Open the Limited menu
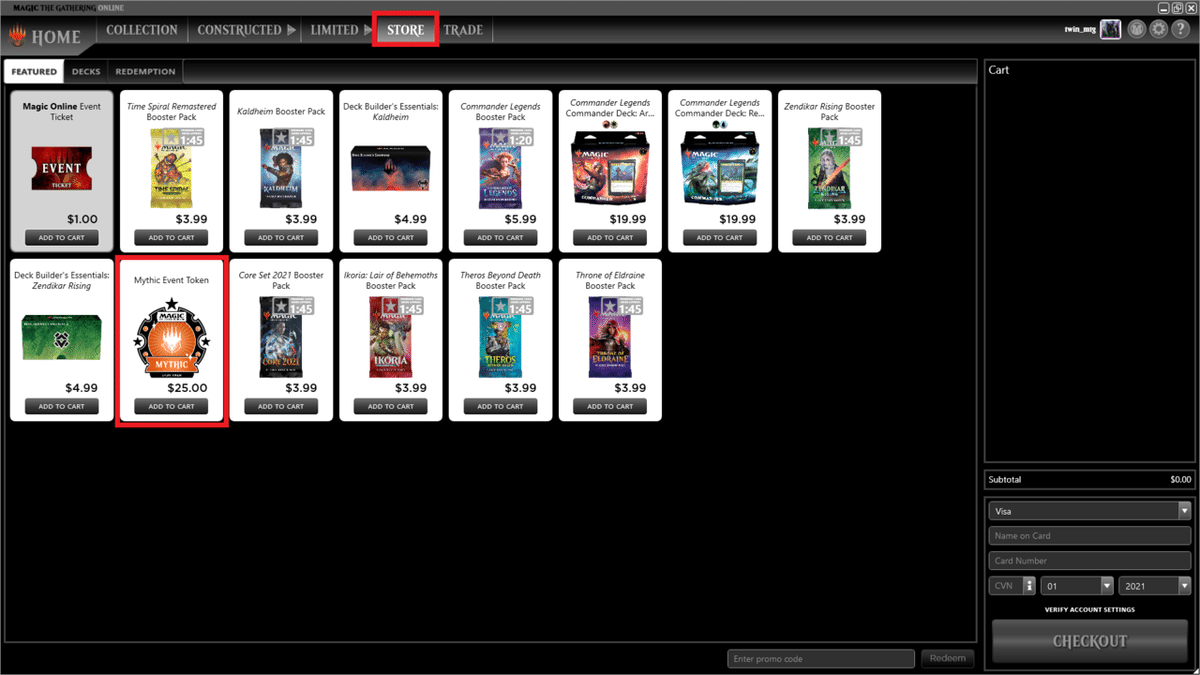1200x675 pixels. pyautogui.click(x=341, y=30)
